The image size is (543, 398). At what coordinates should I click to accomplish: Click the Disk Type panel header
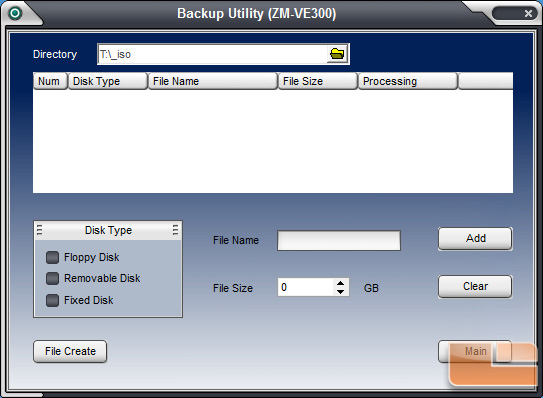[x=108, y=230]
